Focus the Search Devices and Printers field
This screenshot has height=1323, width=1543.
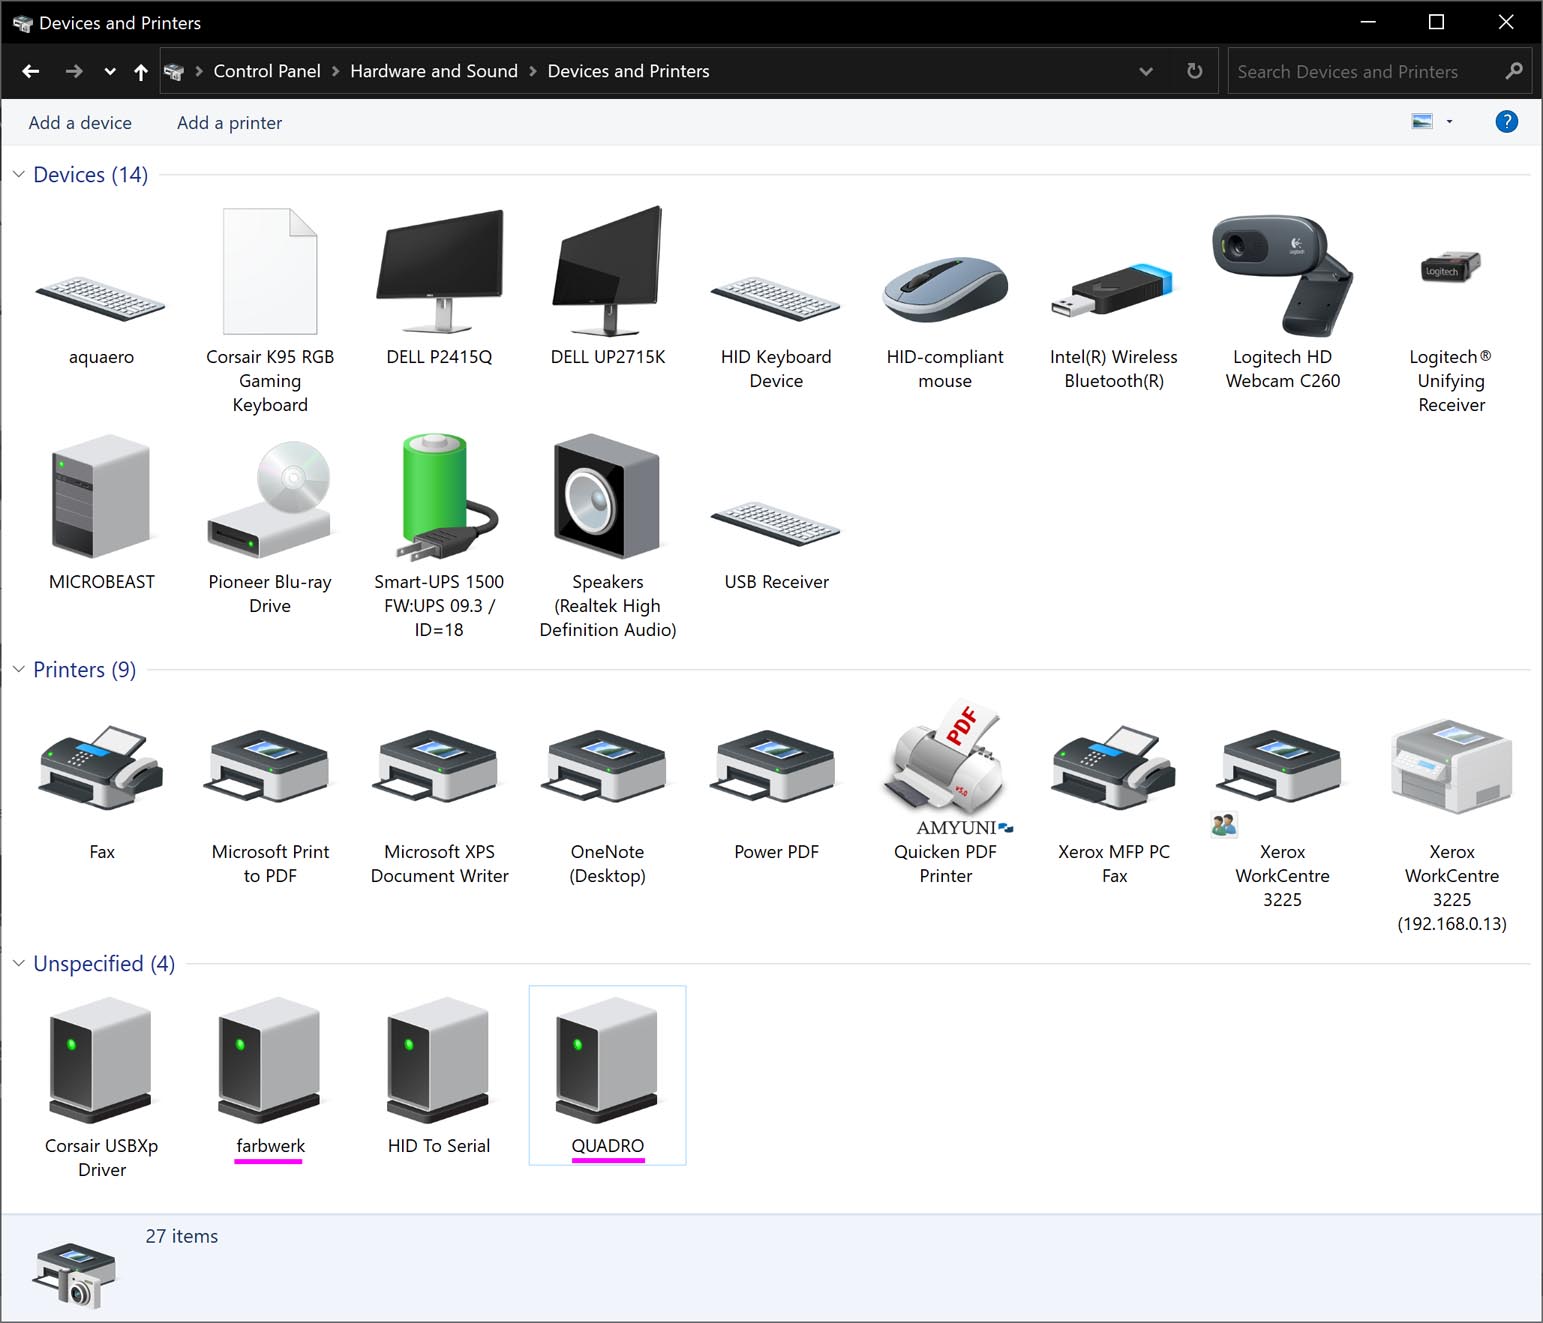coord(1364,72)
